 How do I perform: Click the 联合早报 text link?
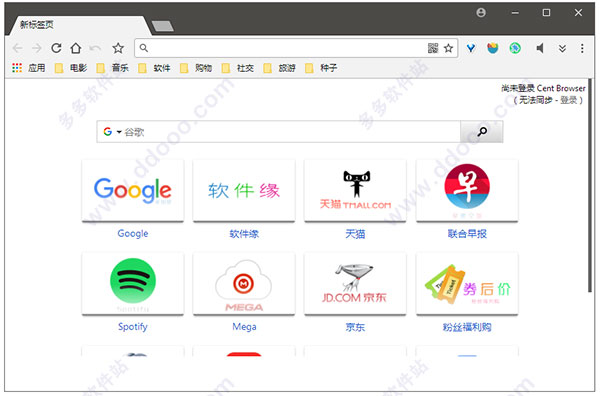tap(467, 234)
